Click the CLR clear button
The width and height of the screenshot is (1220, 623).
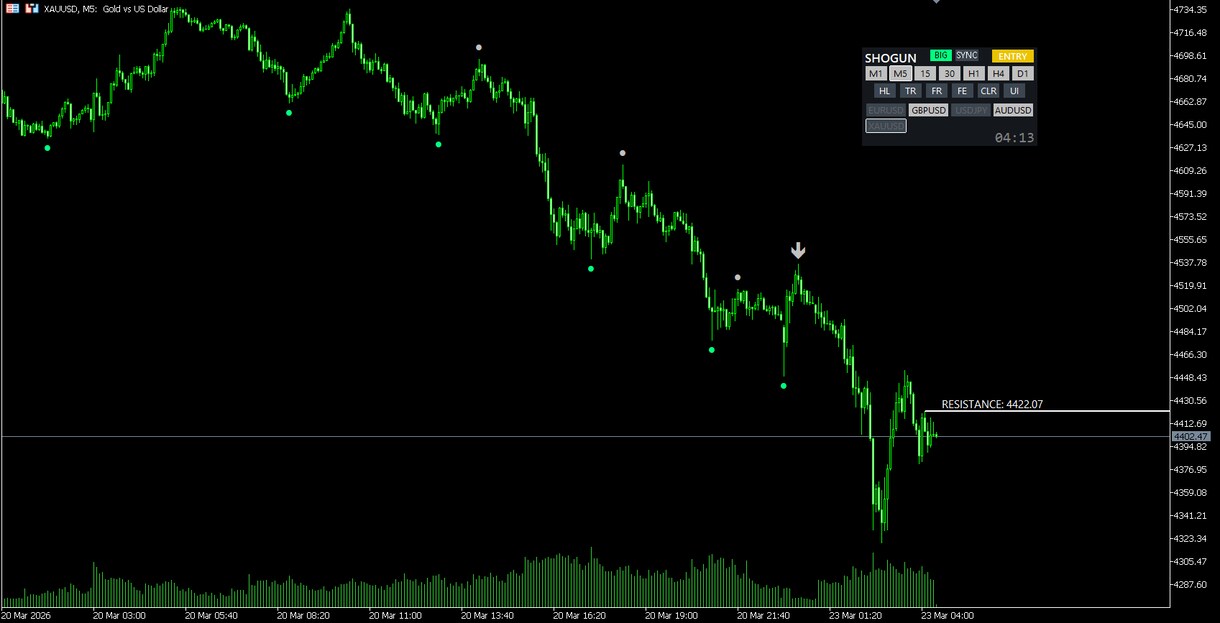988,91
